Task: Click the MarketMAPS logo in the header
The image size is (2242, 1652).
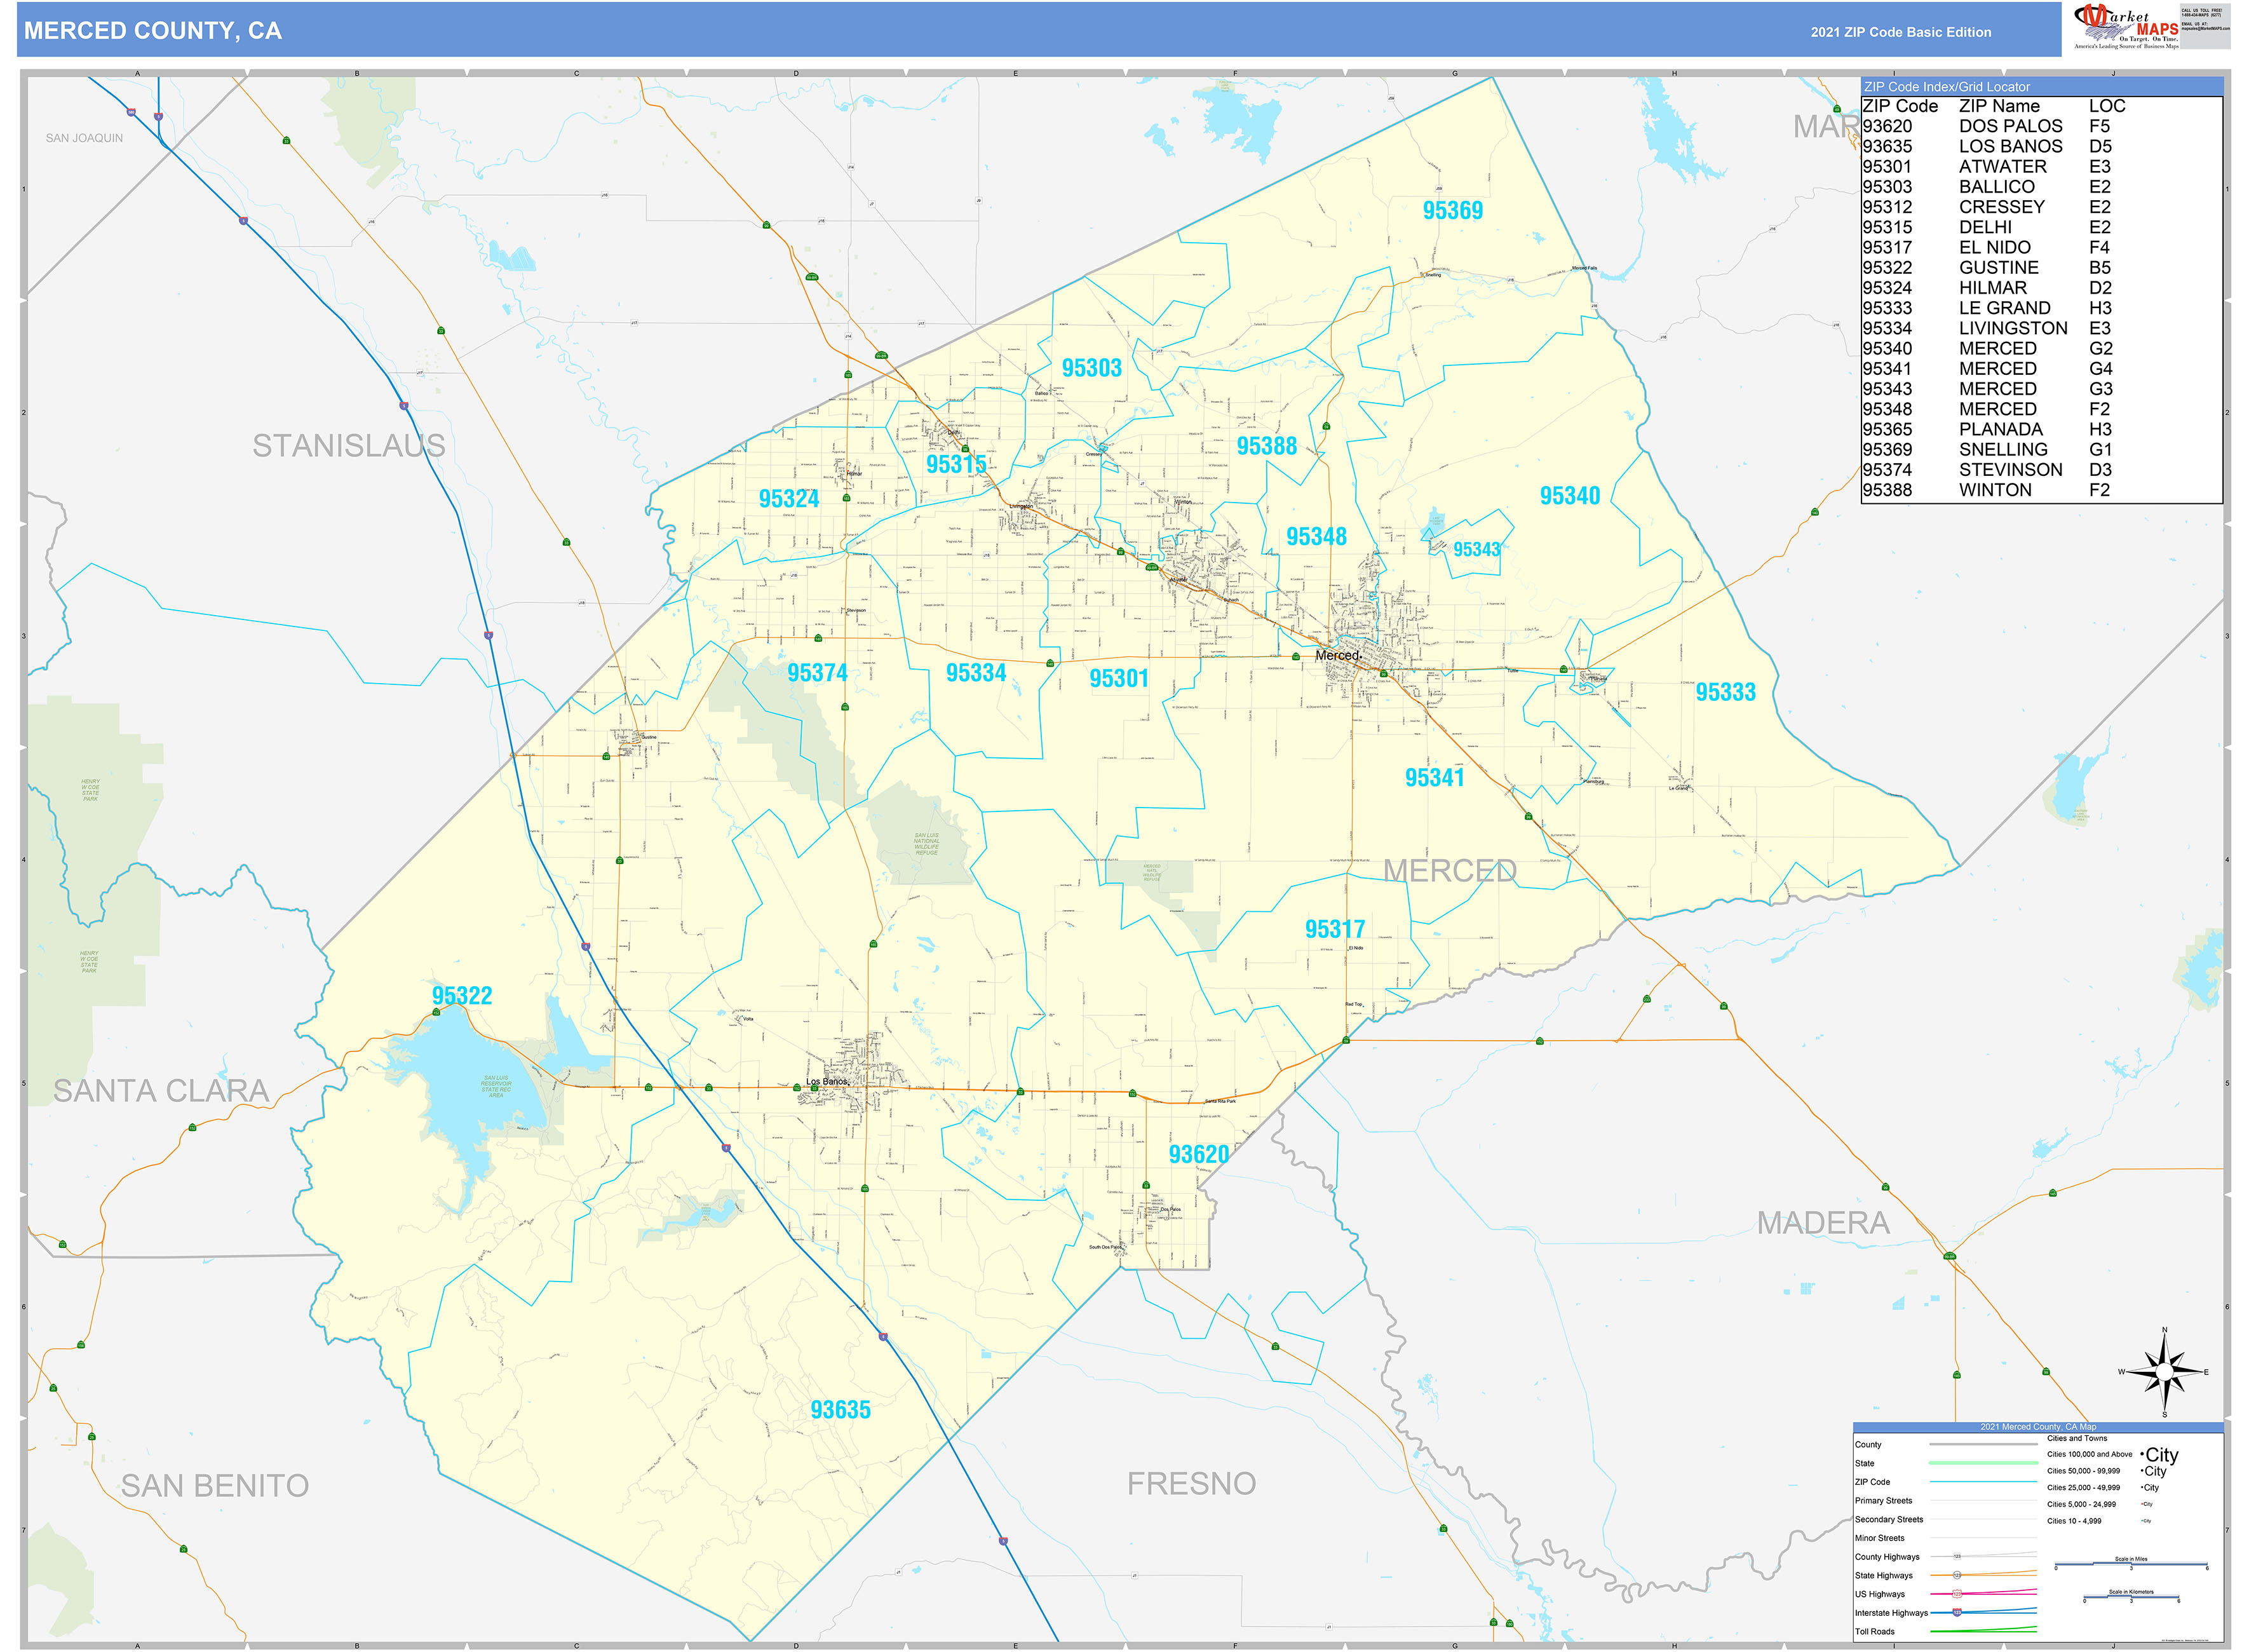Action: tap(2125, 26)
